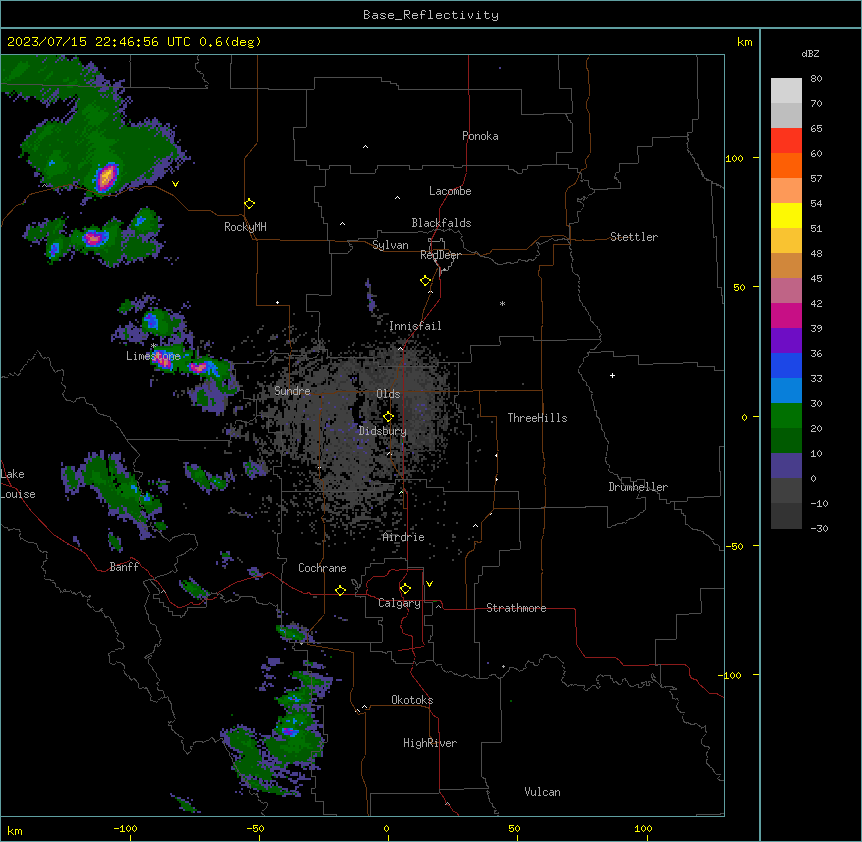The image size is (862, 842).
Task: Click the Ponoka label
Action: (480, 136)
